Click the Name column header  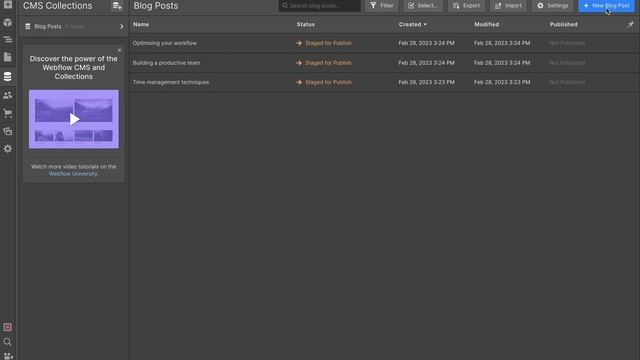click(x=141, y=24)
